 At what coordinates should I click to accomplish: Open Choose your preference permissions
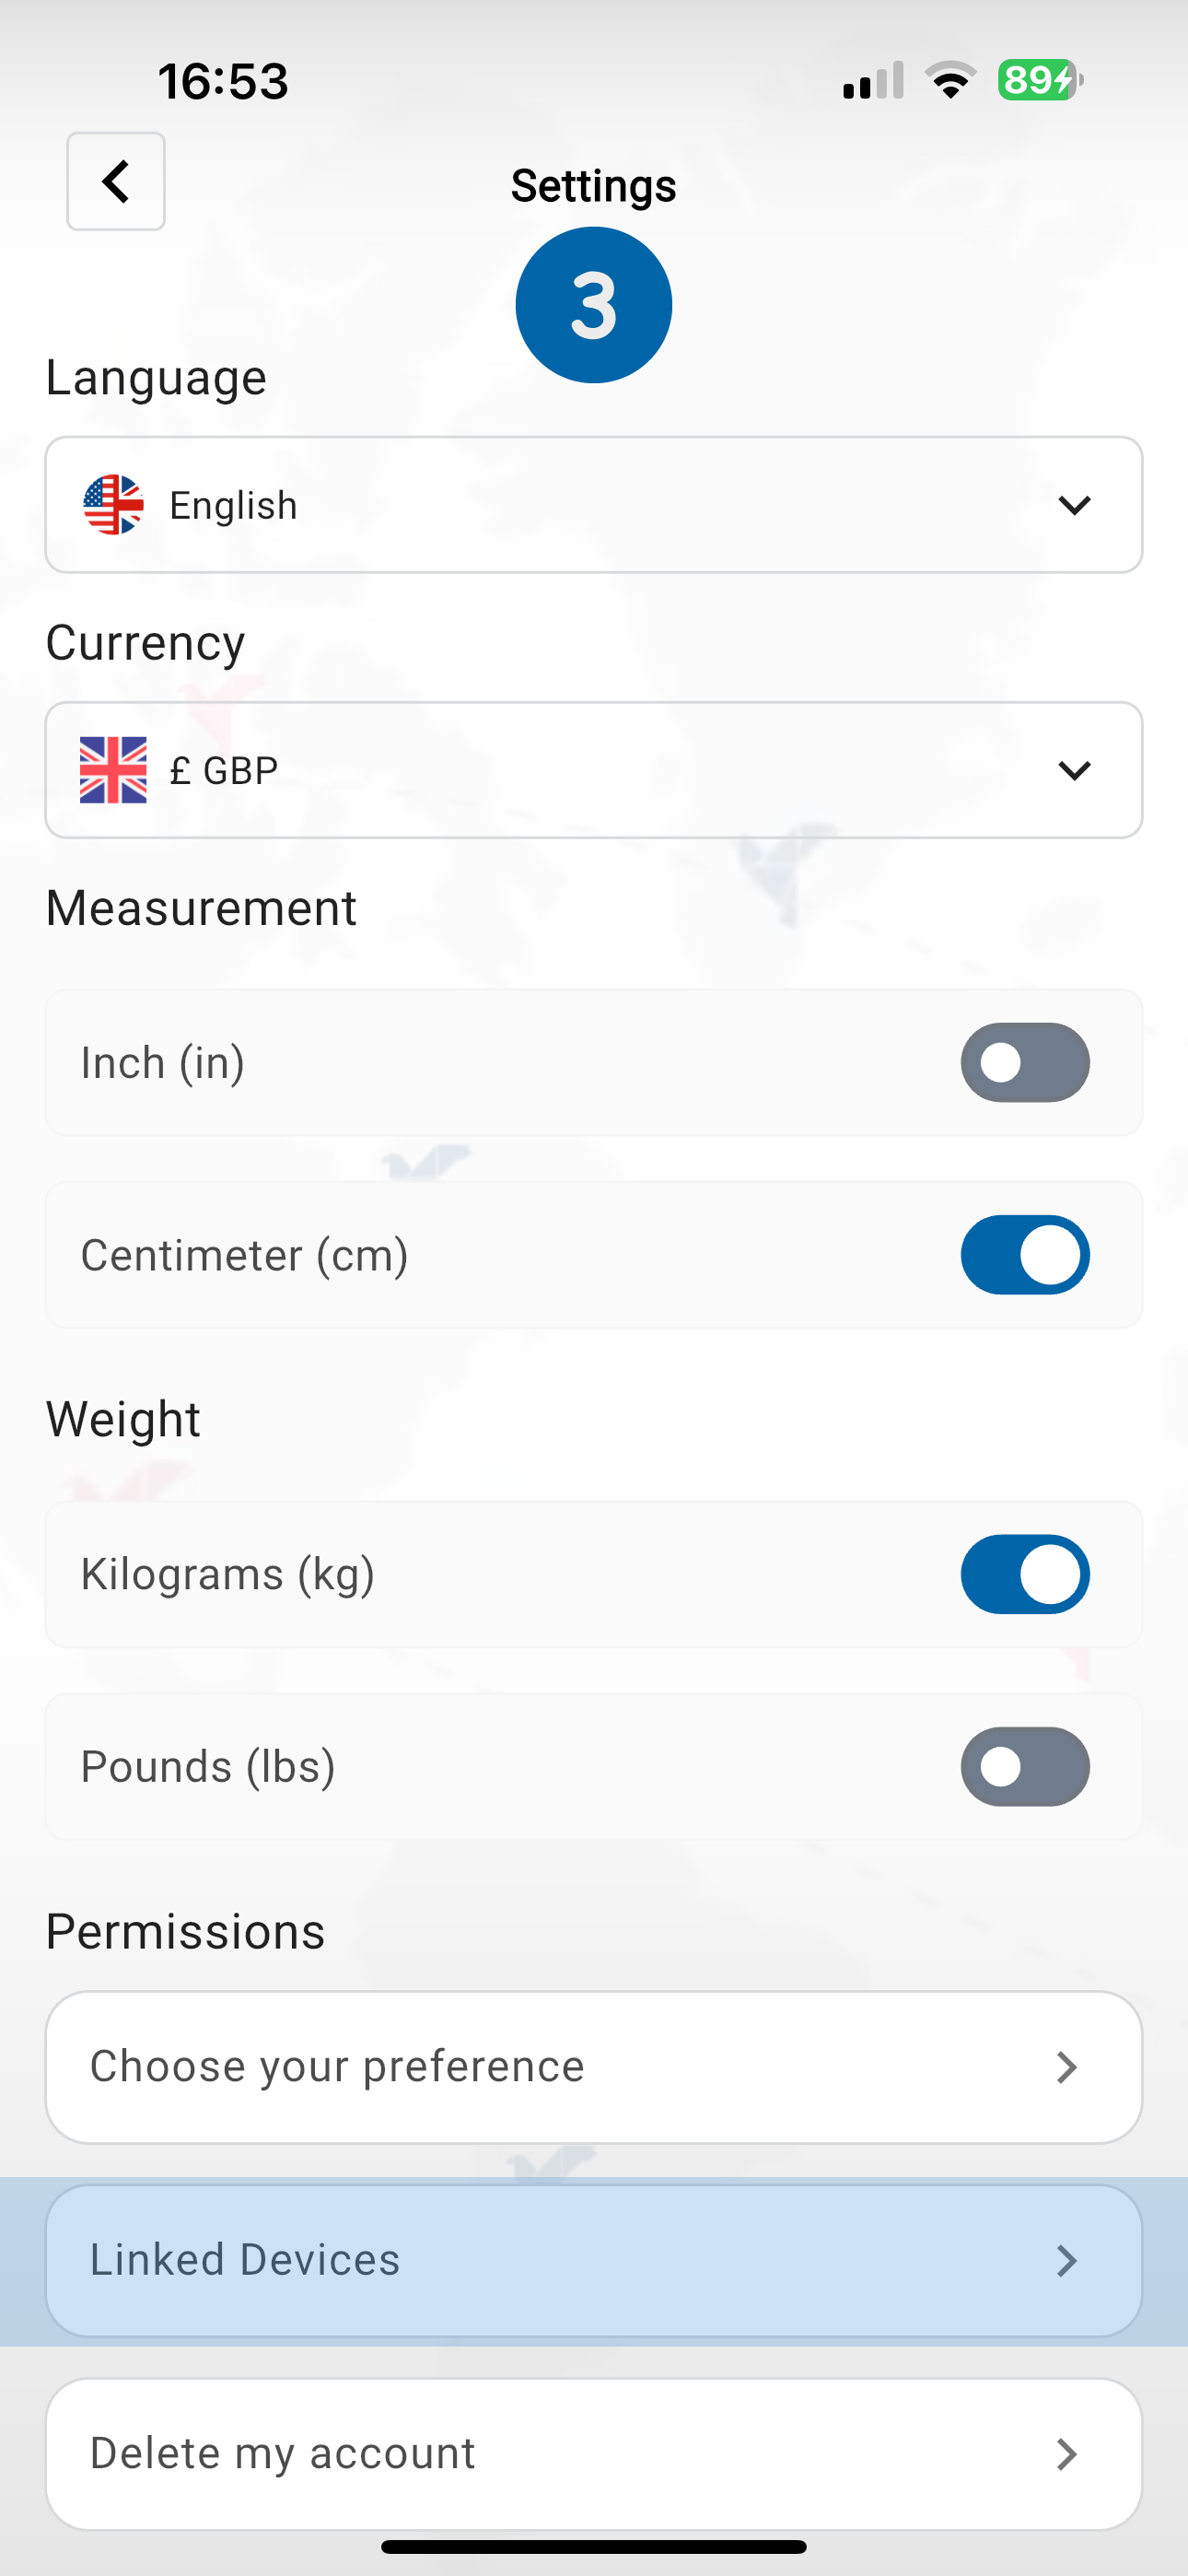click(x=593, y=2067)
